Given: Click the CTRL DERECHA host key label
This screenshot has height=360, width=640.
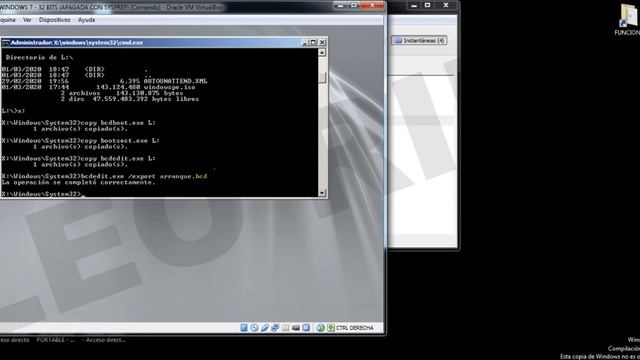Looking at the screenshot, I should click(x=354, y=328).
